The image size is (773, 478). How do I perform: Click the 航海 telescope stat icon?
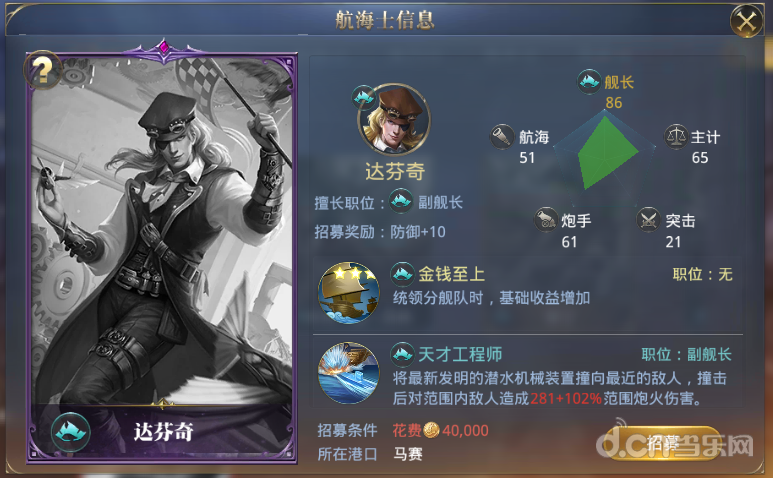coord(502,136)
